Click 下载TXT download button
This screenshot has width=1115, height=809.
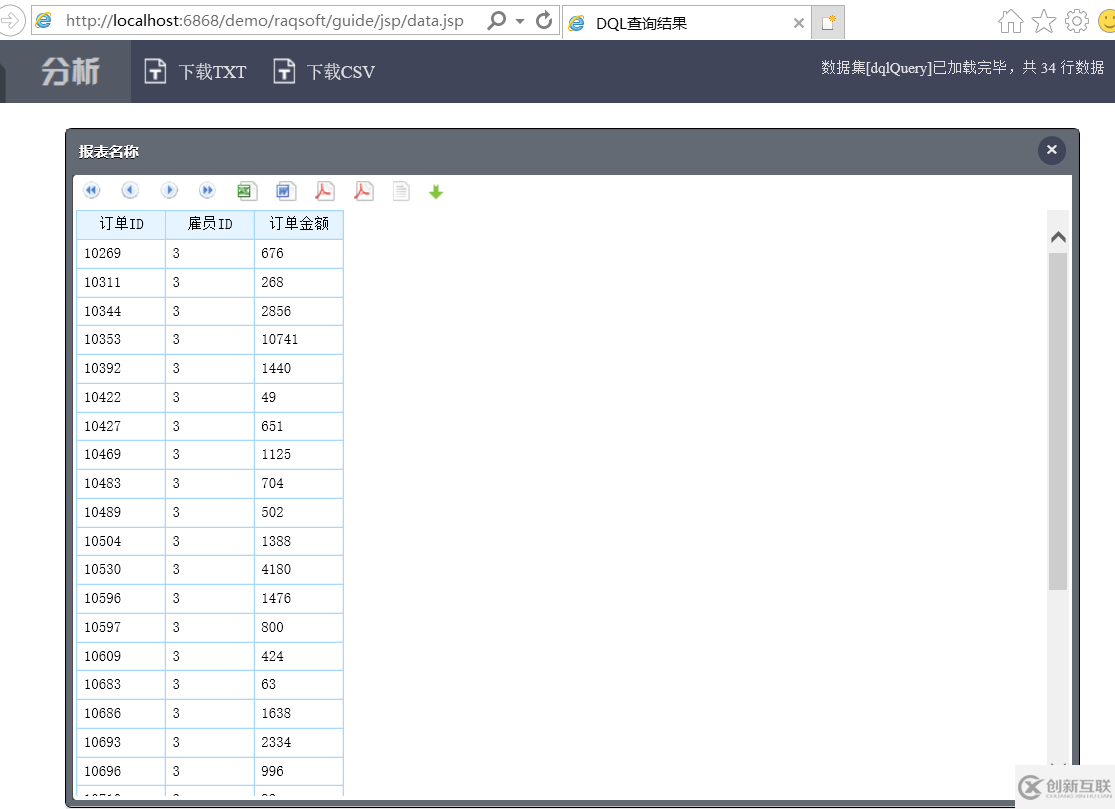(196, 72)
